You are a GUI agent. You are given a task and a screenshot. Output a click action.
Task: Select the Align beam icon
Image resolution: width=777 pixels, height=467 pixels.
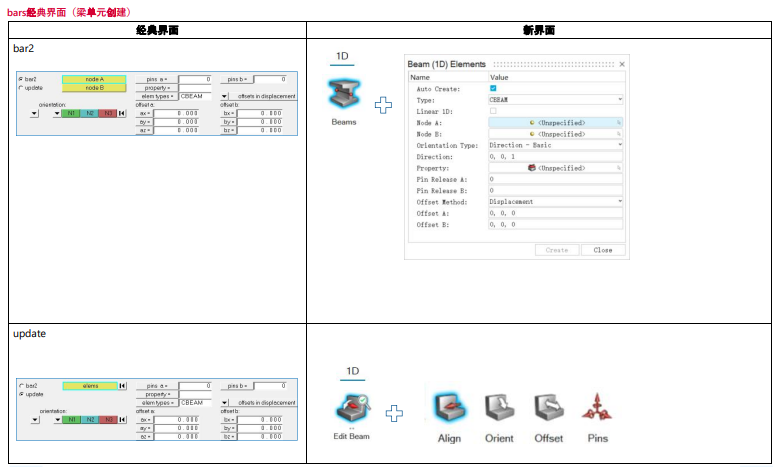pos(449,408)
